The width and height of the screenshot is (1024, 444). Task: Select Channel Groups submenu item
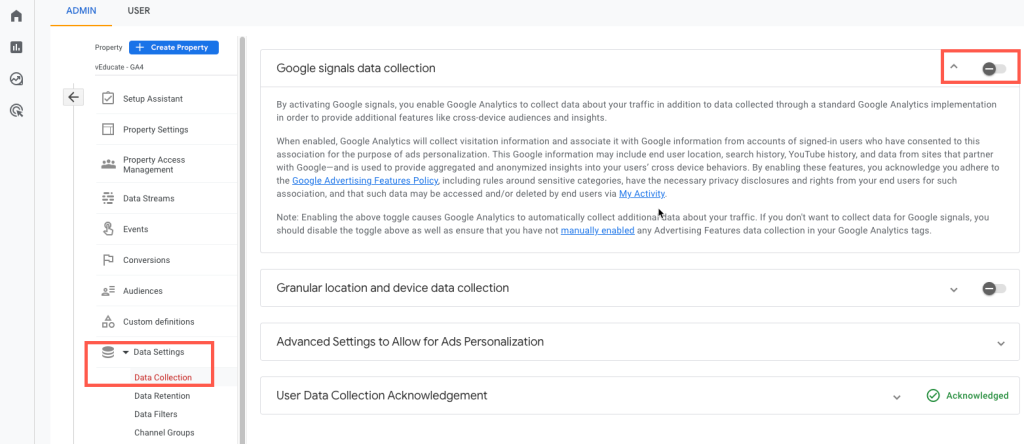[164, 432]
